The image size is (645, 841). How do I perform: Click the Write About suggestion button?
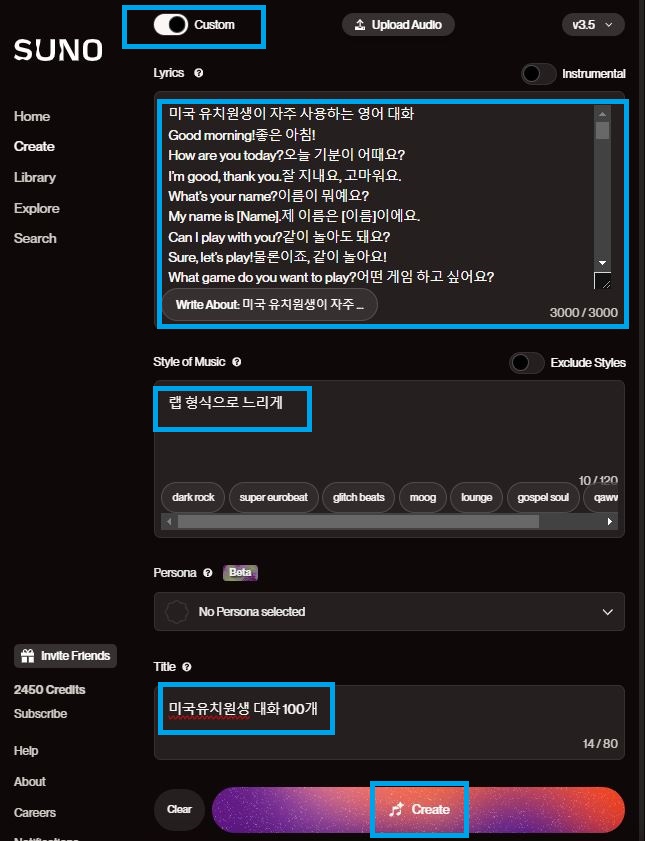[270, 305]
